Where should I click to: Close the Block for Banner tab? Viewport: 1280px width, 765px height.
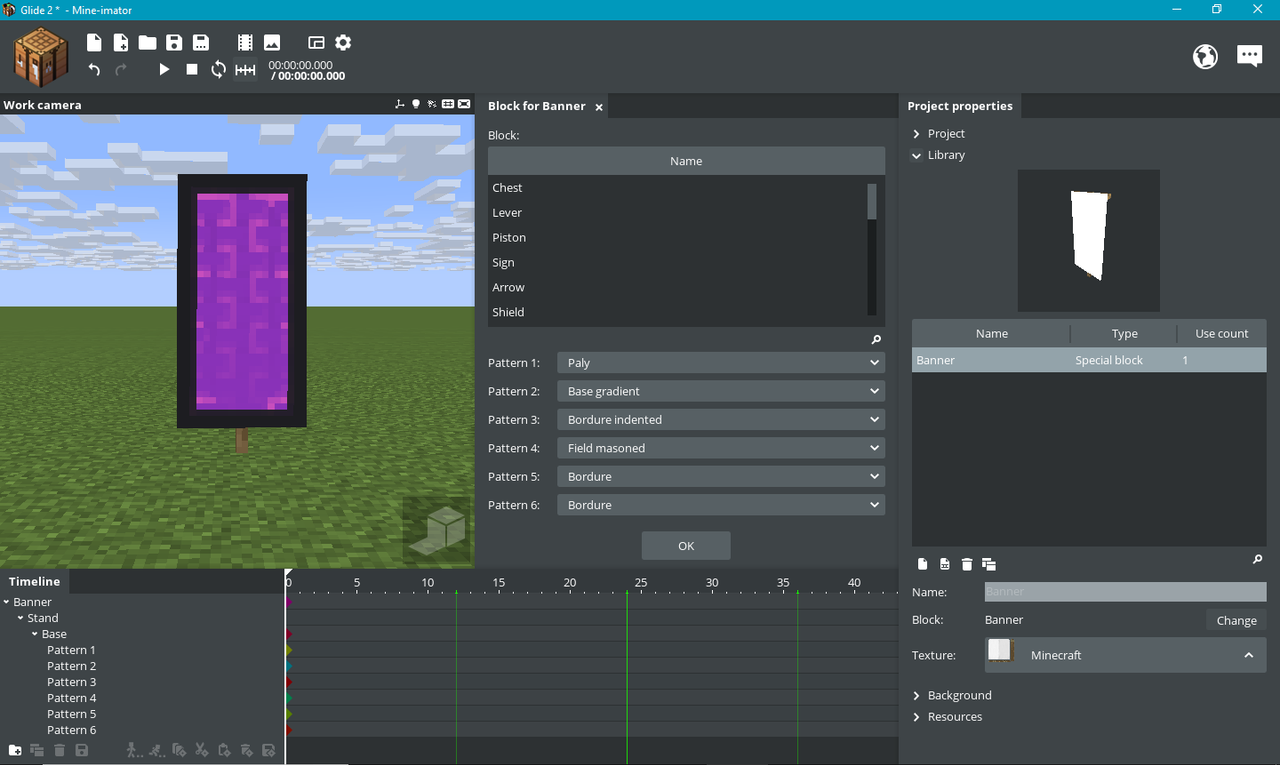pos(599,107)
